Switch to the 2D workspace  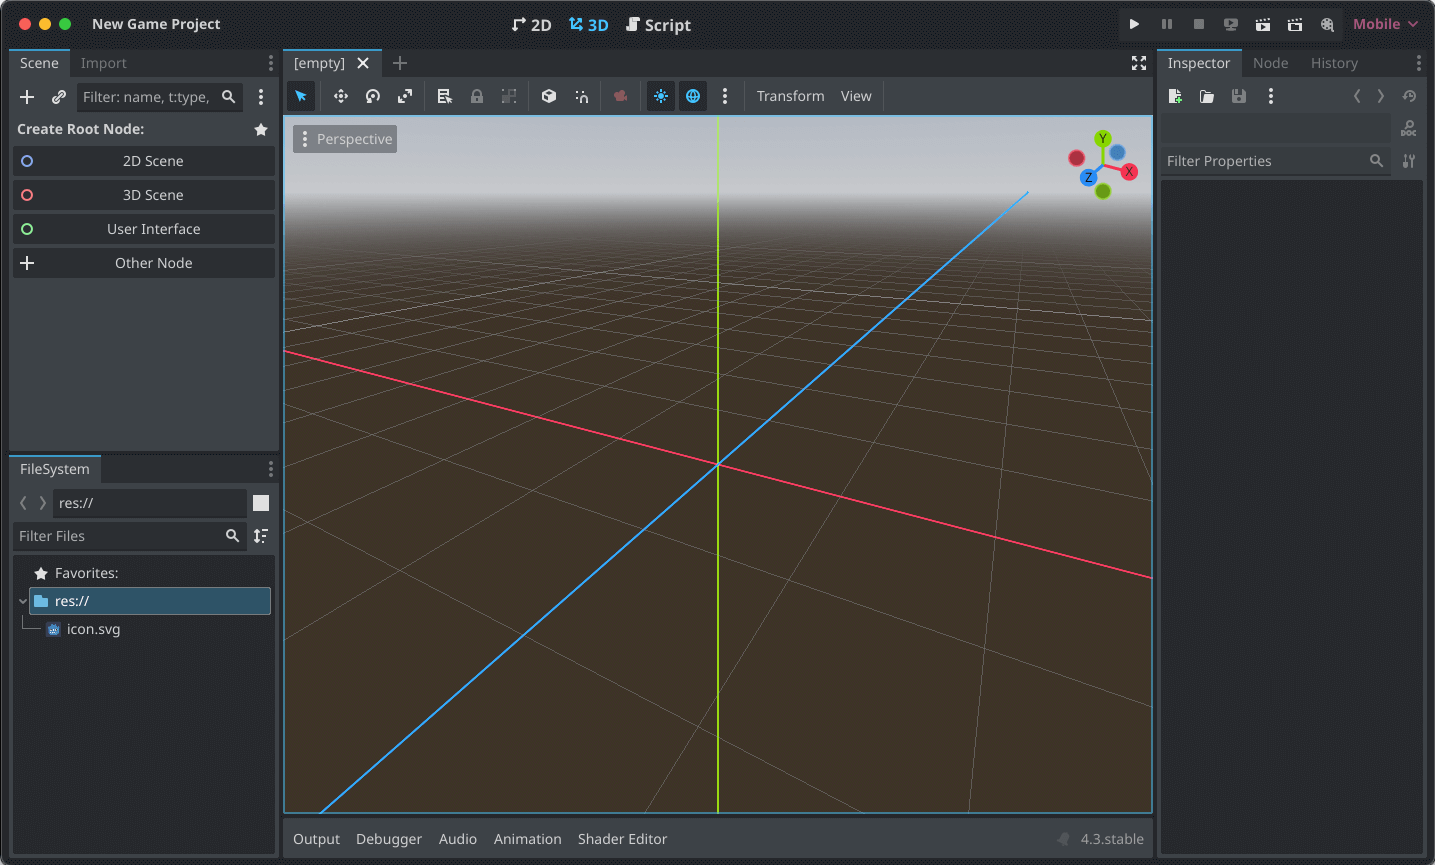click(x=531, y=25)
